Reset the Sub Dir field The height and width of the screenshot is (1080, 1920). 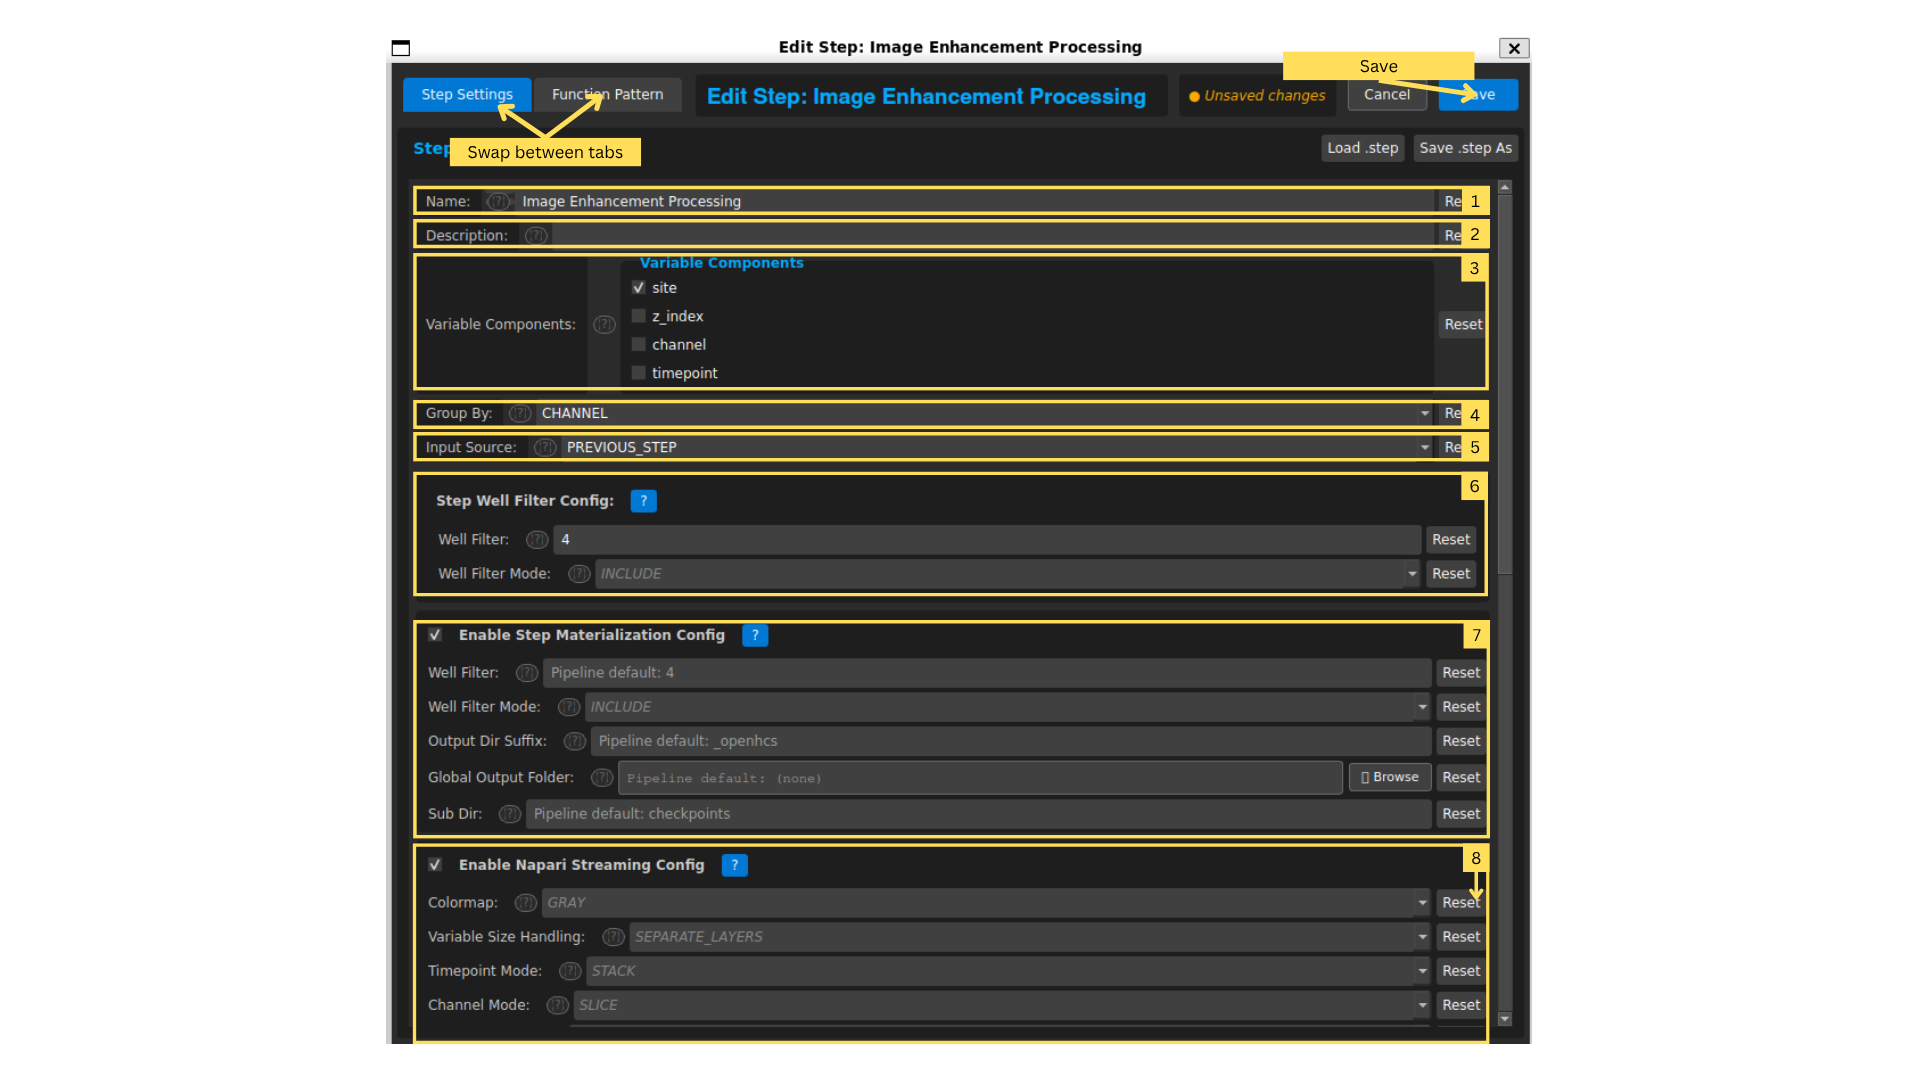[1461, 814]
